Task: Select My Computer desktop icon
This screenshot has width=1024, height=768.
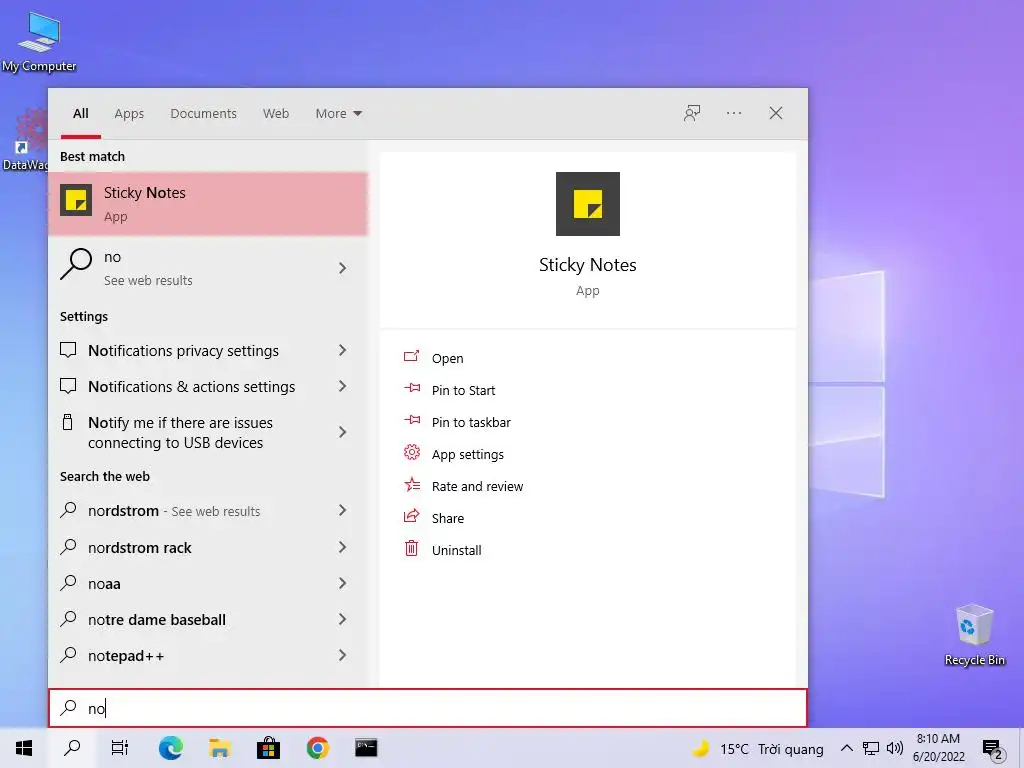Action: pos(39,41)
